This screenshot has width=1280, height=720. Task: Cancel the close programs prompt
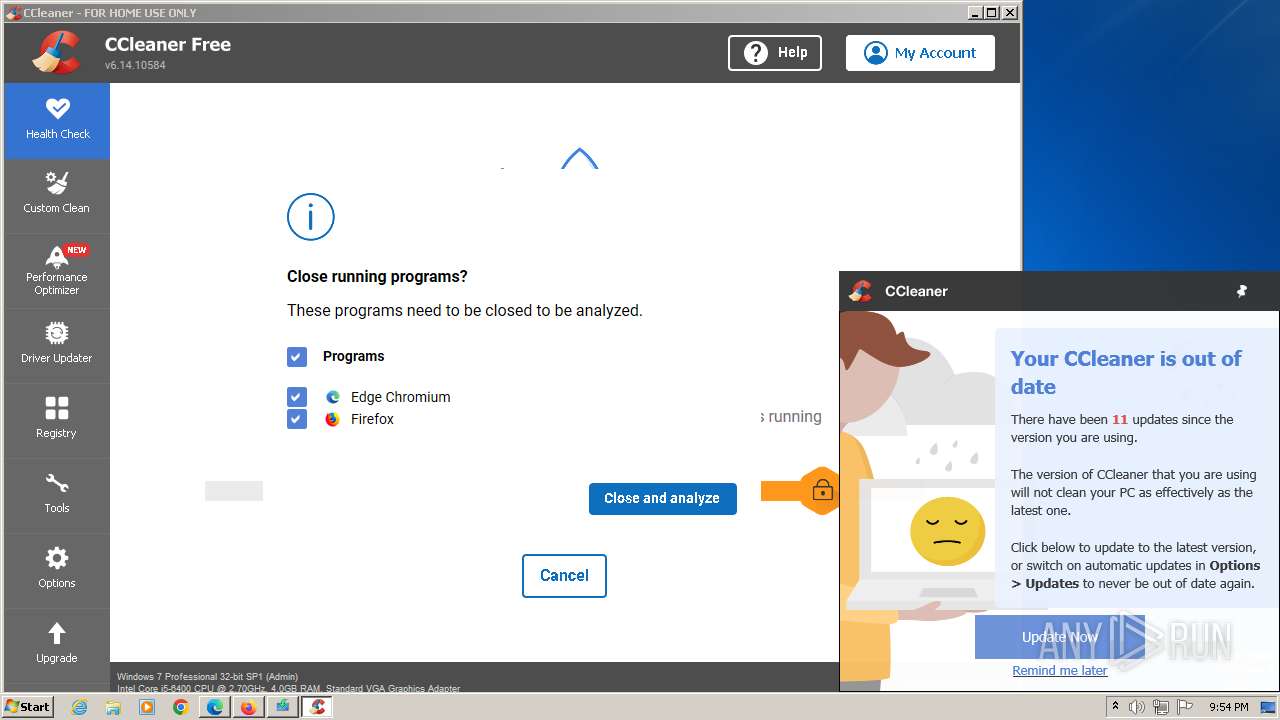click(564, 576)
